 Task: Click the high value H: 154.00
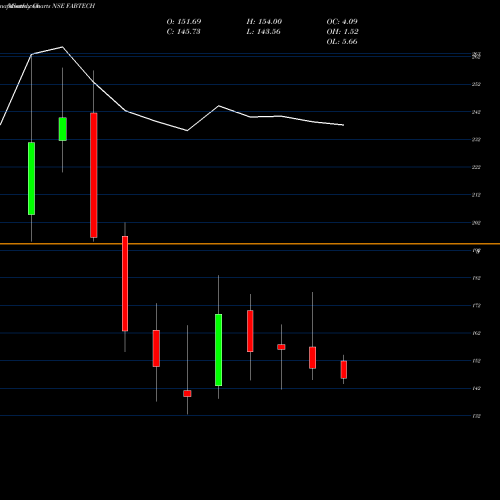coord(264,22)
